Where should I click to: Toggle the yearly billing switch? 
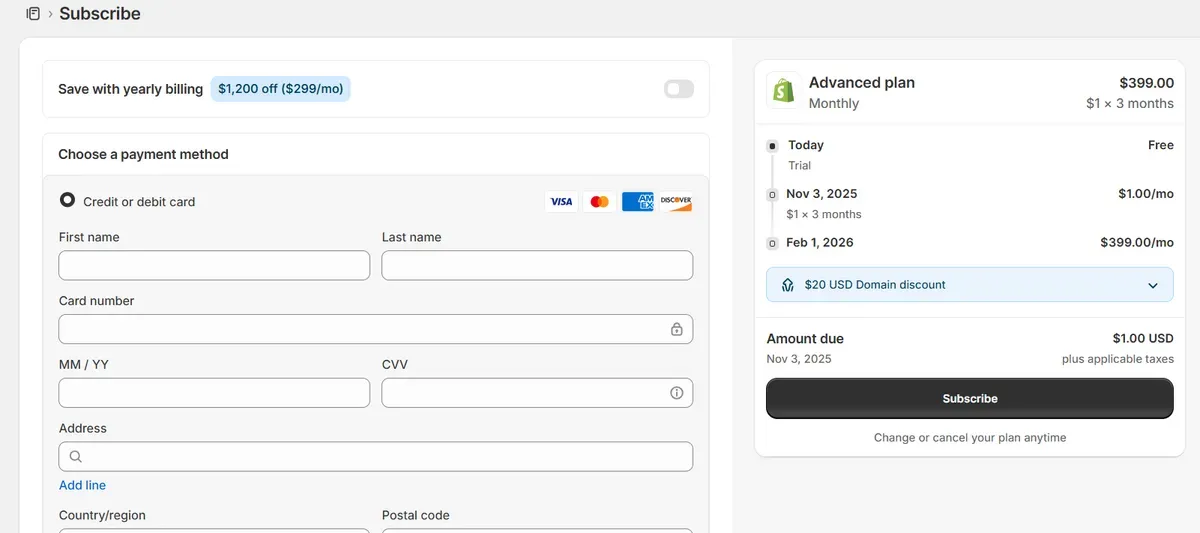[x=678, y=89]
